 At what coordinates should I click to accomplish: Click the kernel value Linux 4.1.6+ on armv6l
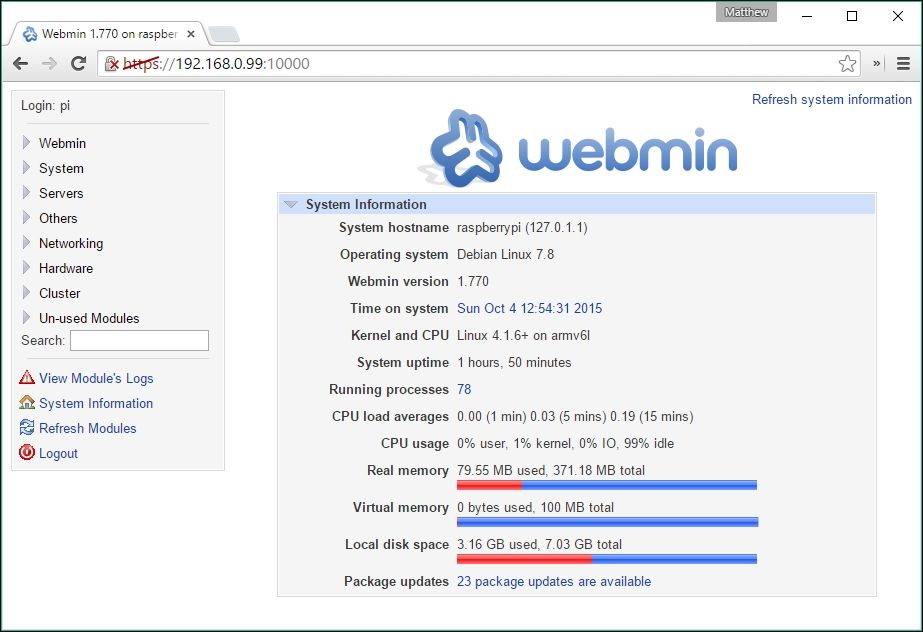click(523, 335)
